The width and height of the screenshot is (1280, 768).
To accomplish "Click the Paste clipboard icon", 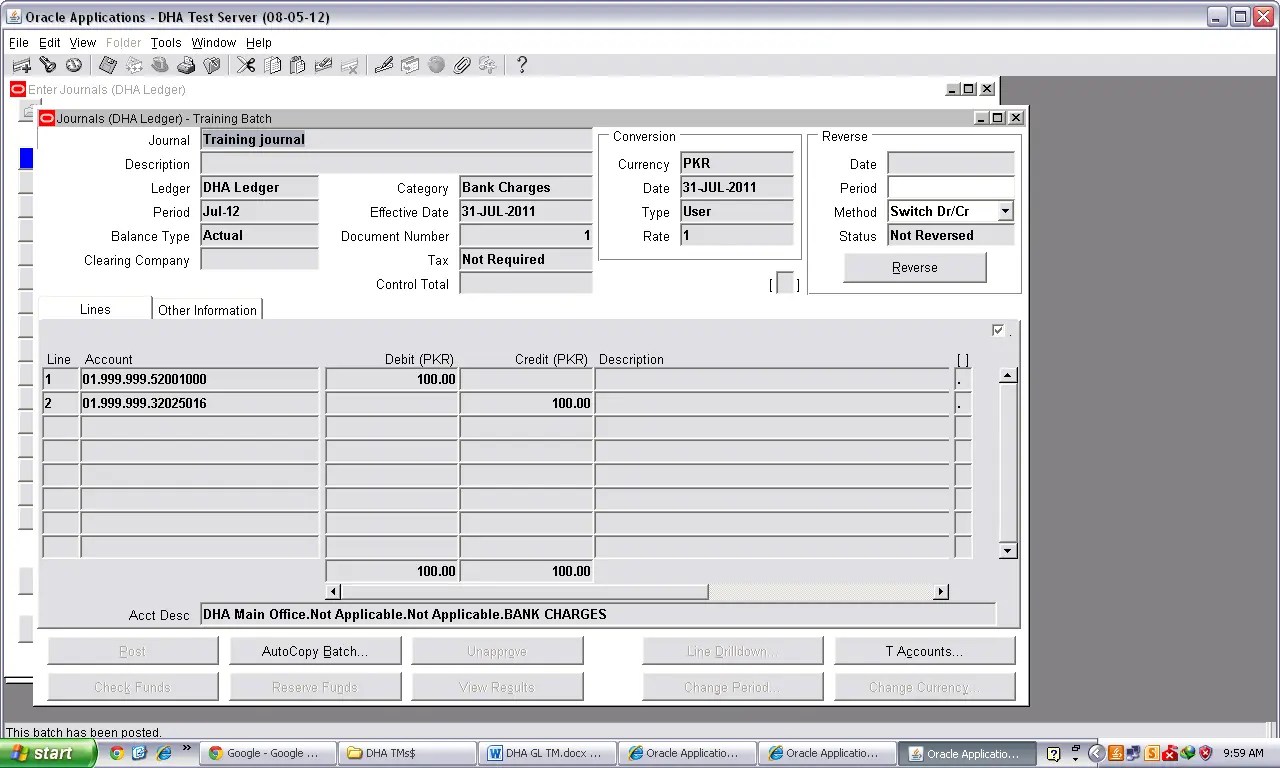I will (x=297, y=66).
